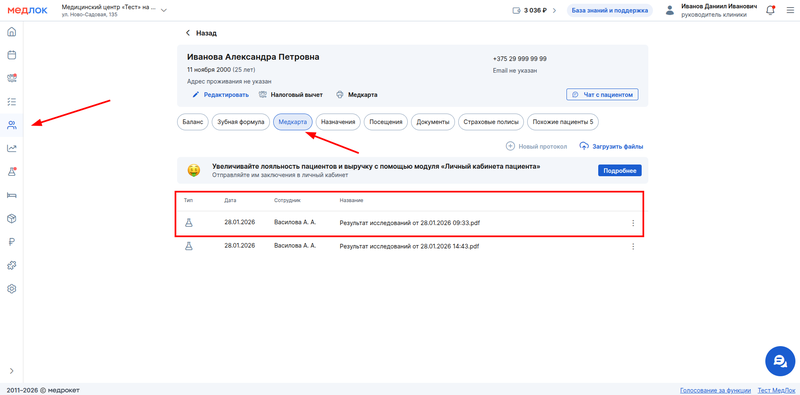Open the Home icon in the sidebar

coord(12,32)
